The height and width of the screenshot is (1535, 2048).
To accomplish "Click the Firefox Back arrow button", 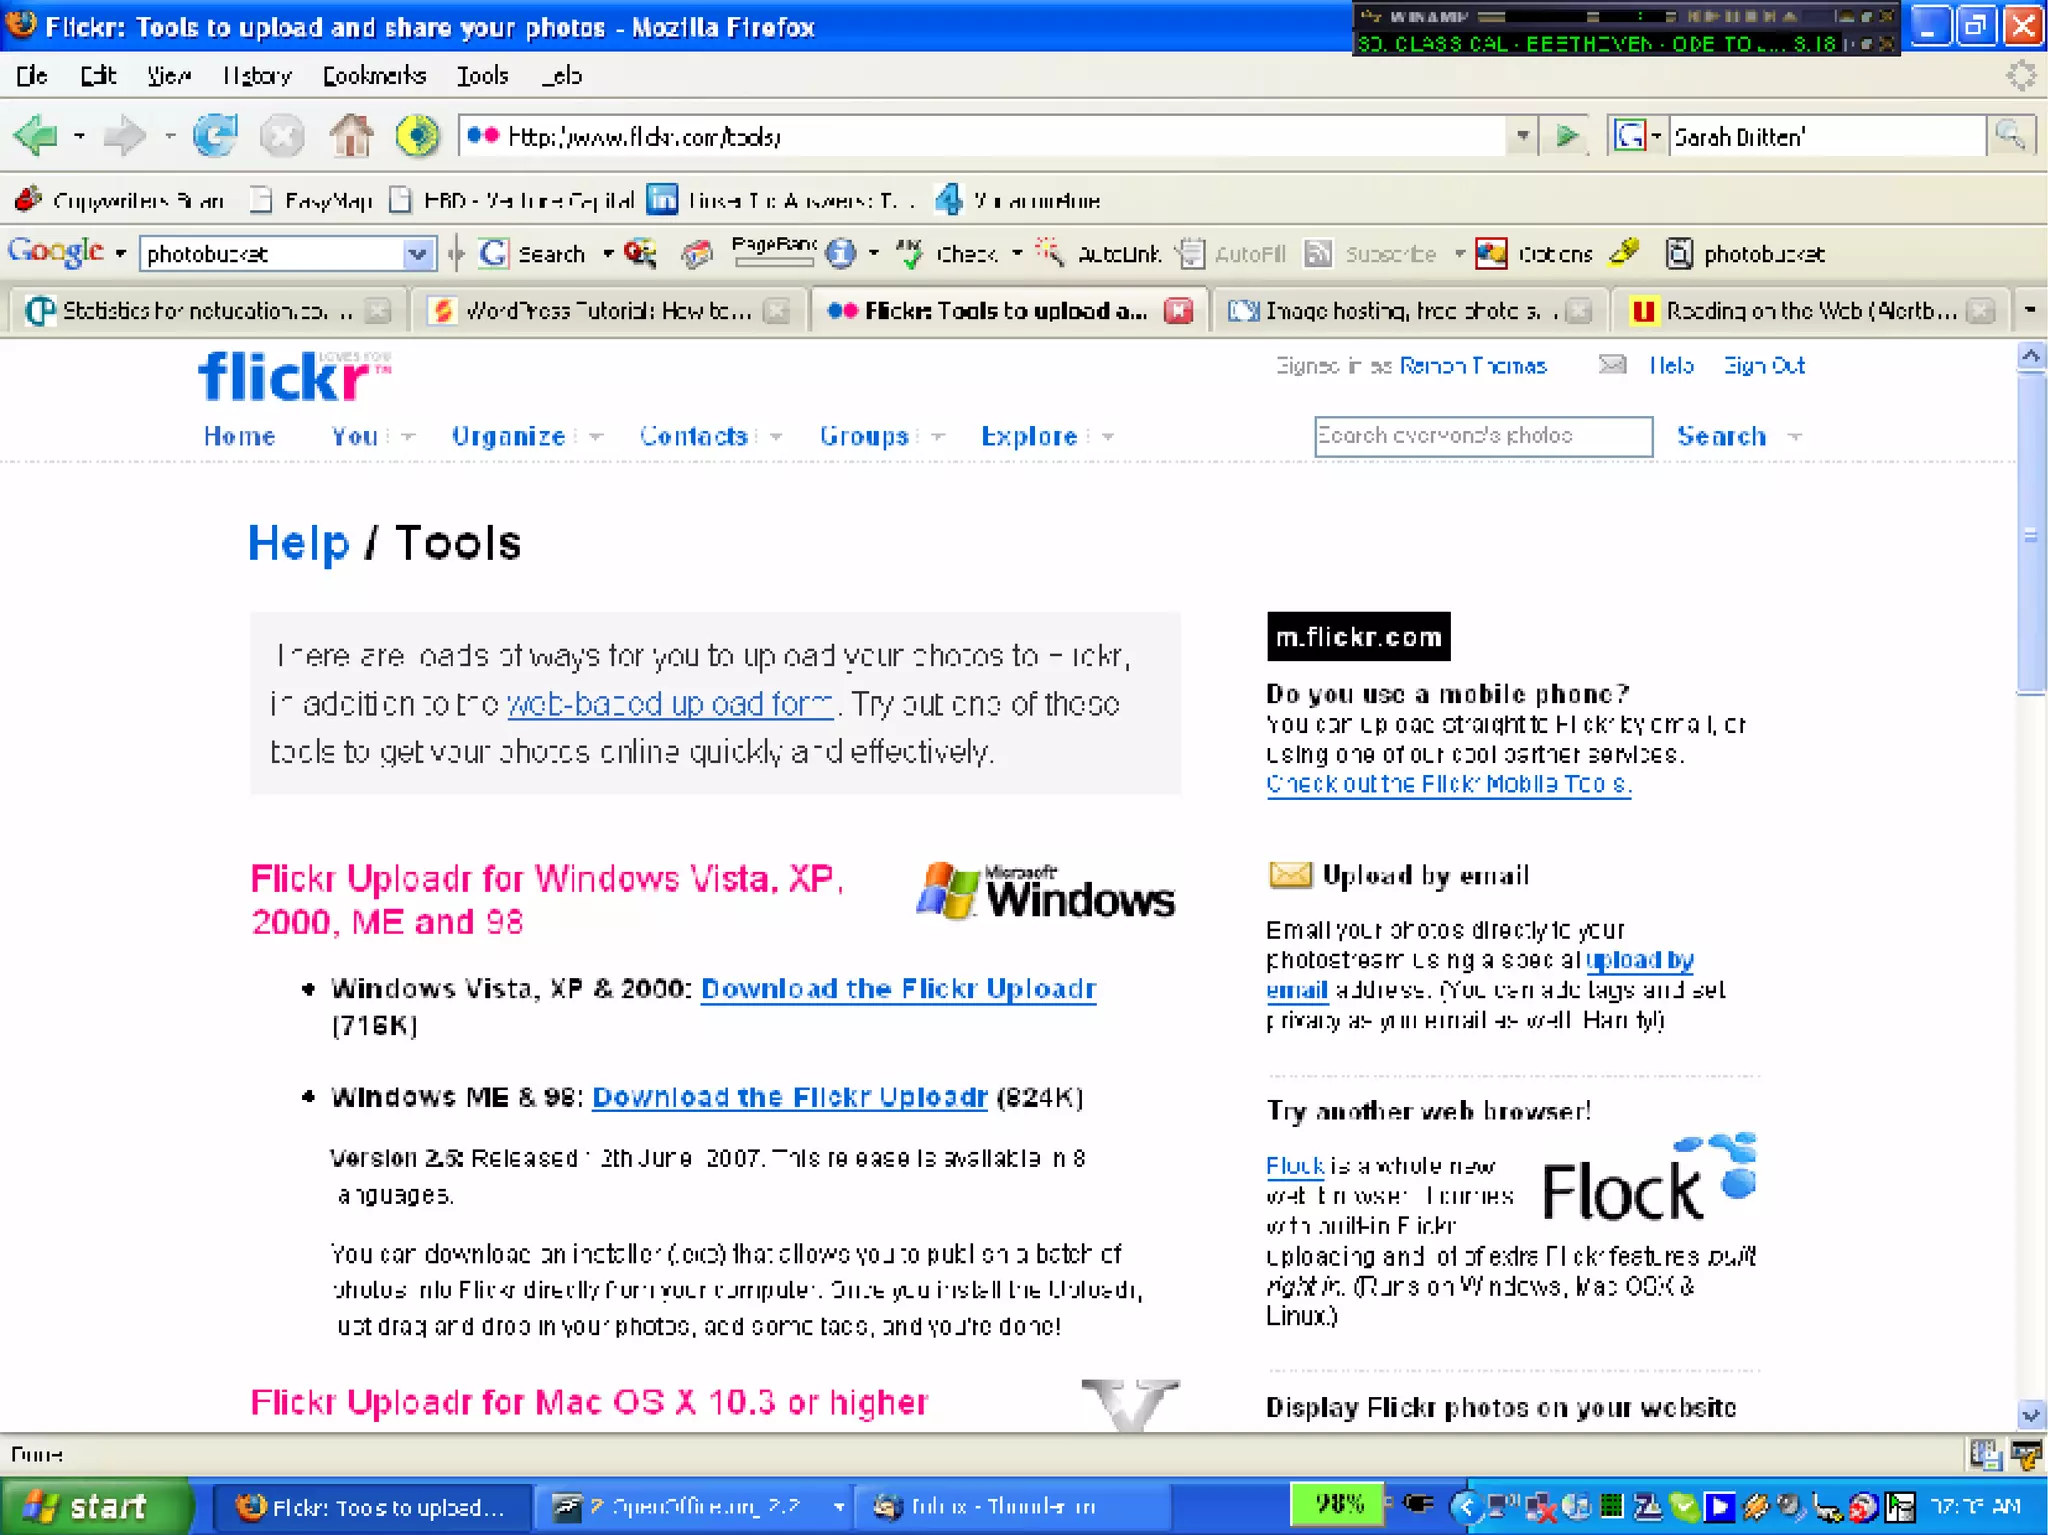I will 37,135.
